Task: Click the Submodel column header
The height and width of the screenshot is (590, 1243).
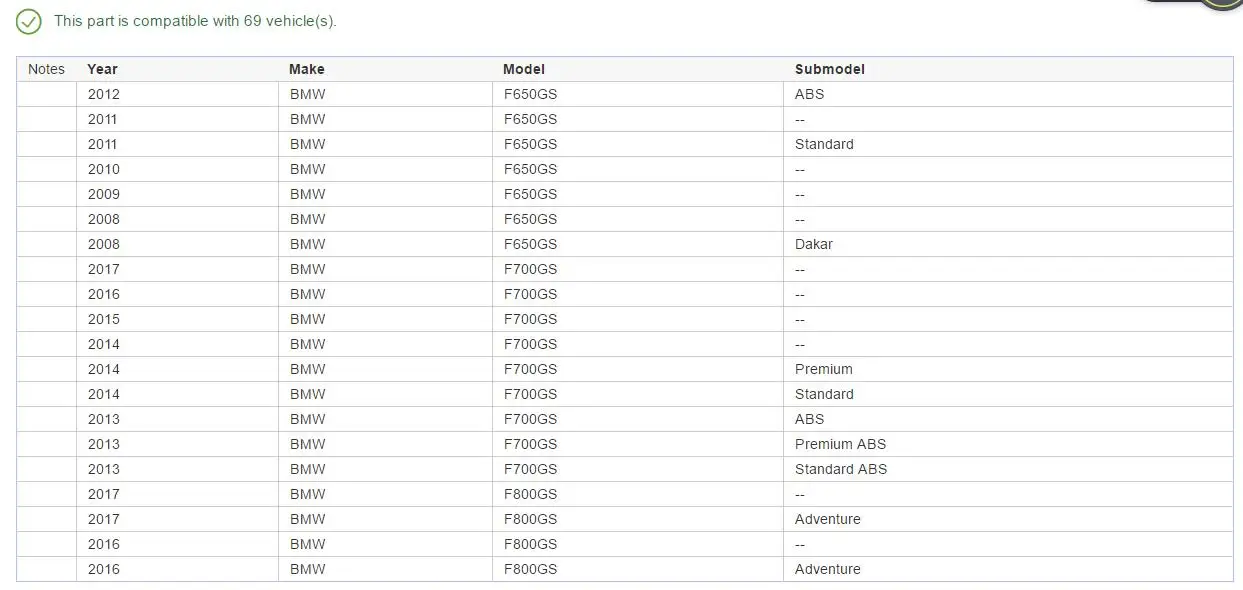Action: tap(829, 69)
